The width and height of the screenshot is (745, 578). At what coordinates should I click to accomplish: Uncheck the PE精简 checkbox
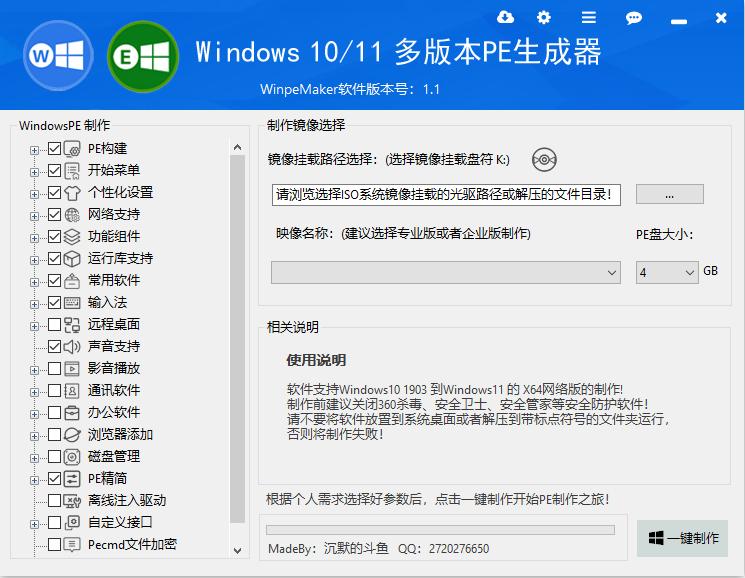pos(55,478)
